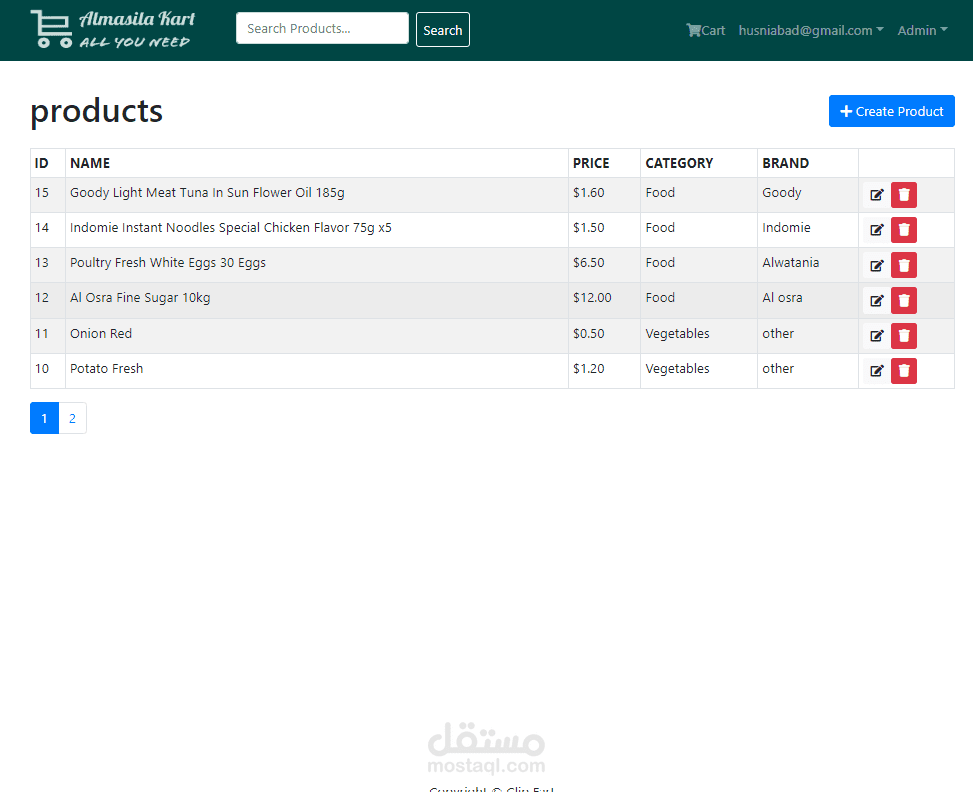
Task: Click the Create Product button
Action: tap(891, 111)
